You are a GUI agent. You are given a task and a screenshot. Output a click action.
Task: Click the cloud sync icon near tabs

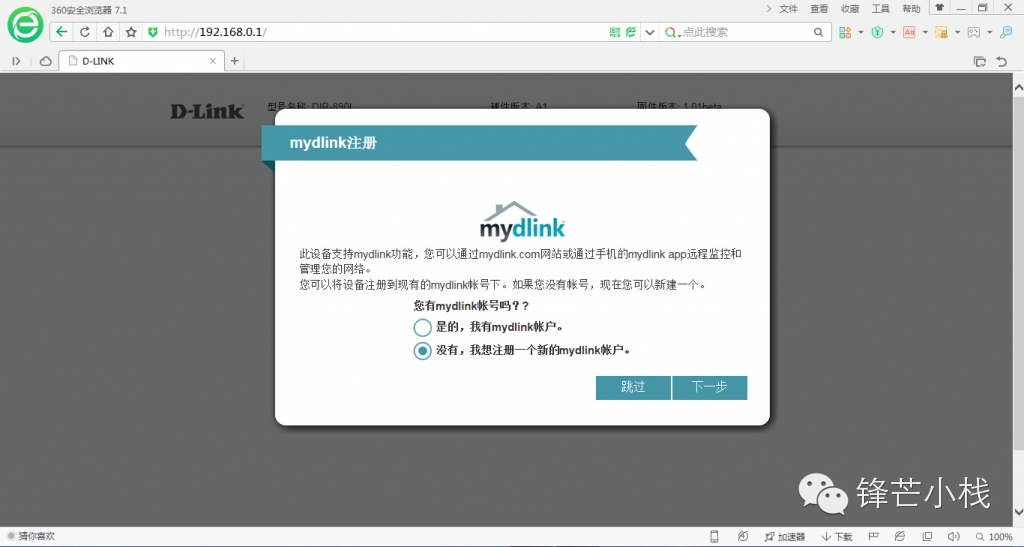point(46,61)
